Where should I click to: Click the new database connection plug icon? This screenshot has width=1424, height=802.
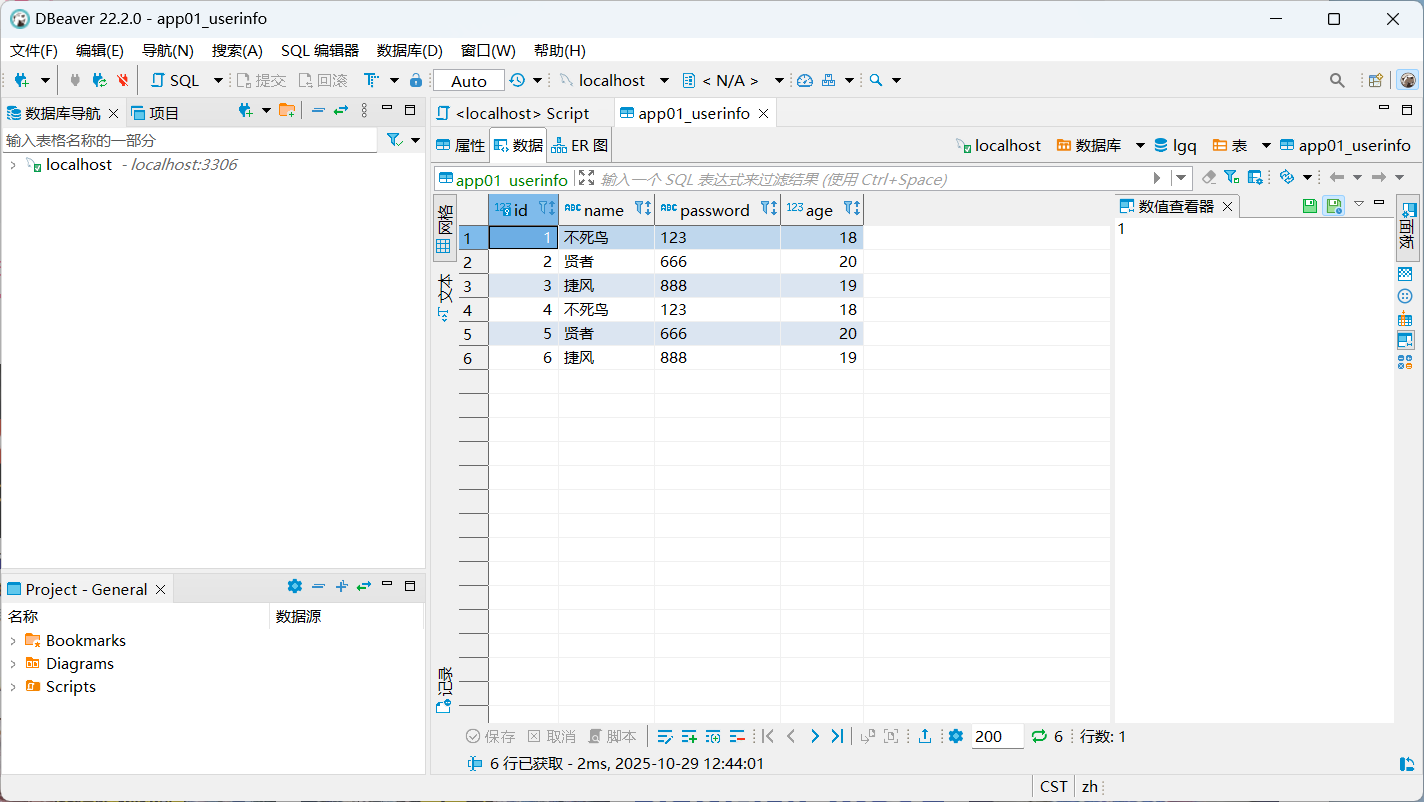click(22, 80)
